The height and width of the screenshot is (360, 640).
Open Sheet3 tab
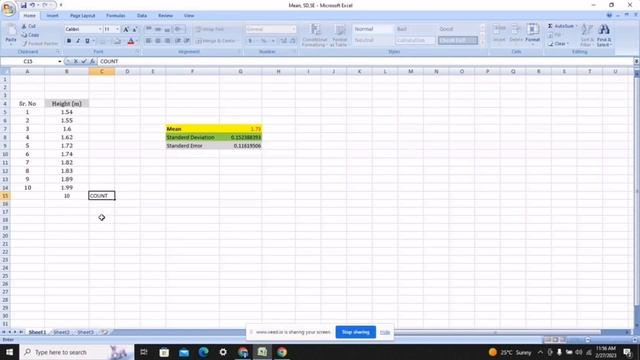tap(85, 332)
